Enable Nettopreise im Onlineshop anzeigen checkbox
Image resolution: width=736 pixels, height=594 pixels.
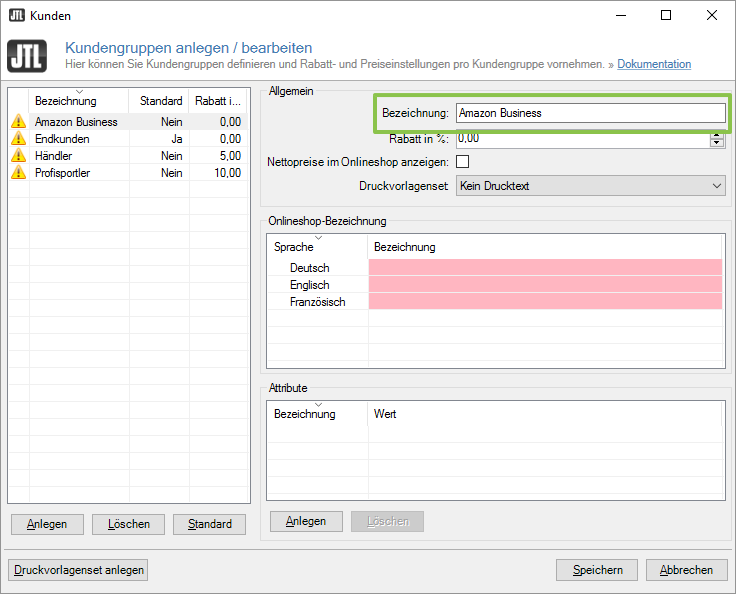pyautogui.click(x=462, y=162)
